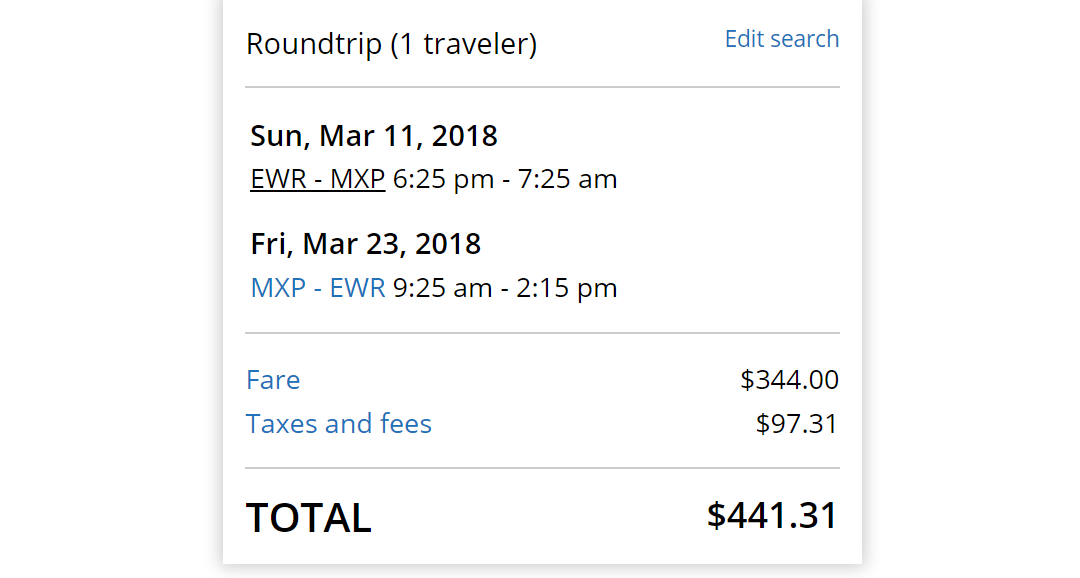Click the 7:25 am arrival time

pyautogui.click(x=567, y=180)
